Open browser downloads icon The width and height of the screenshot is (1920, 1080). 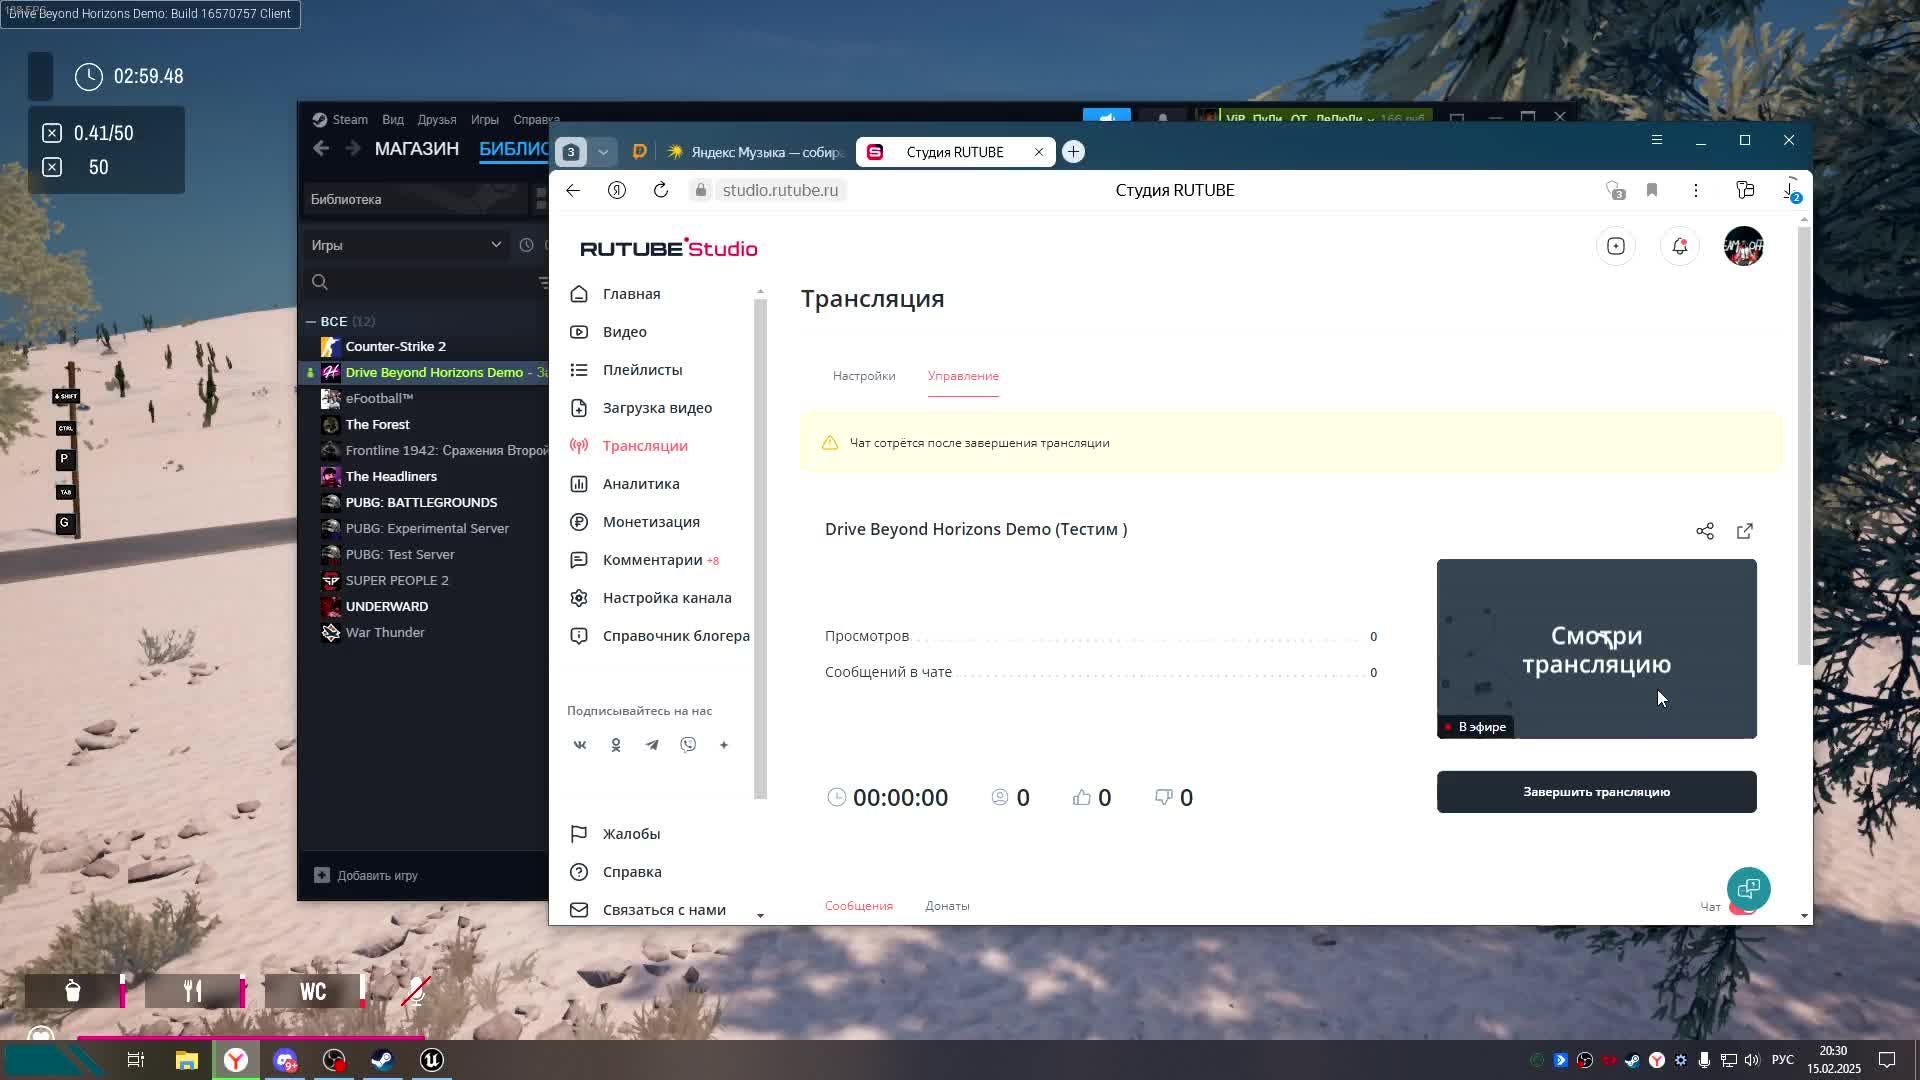(1790, 190)
